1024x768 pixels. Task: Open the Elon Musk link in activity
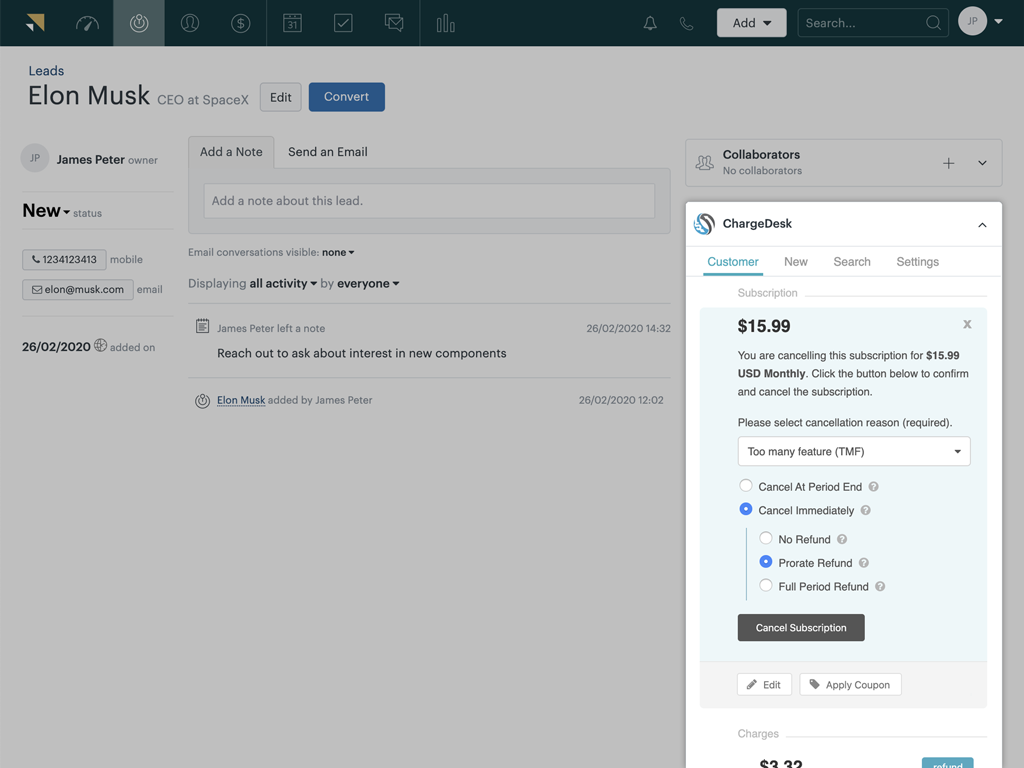pyautogui.click(x=241, y=400)
